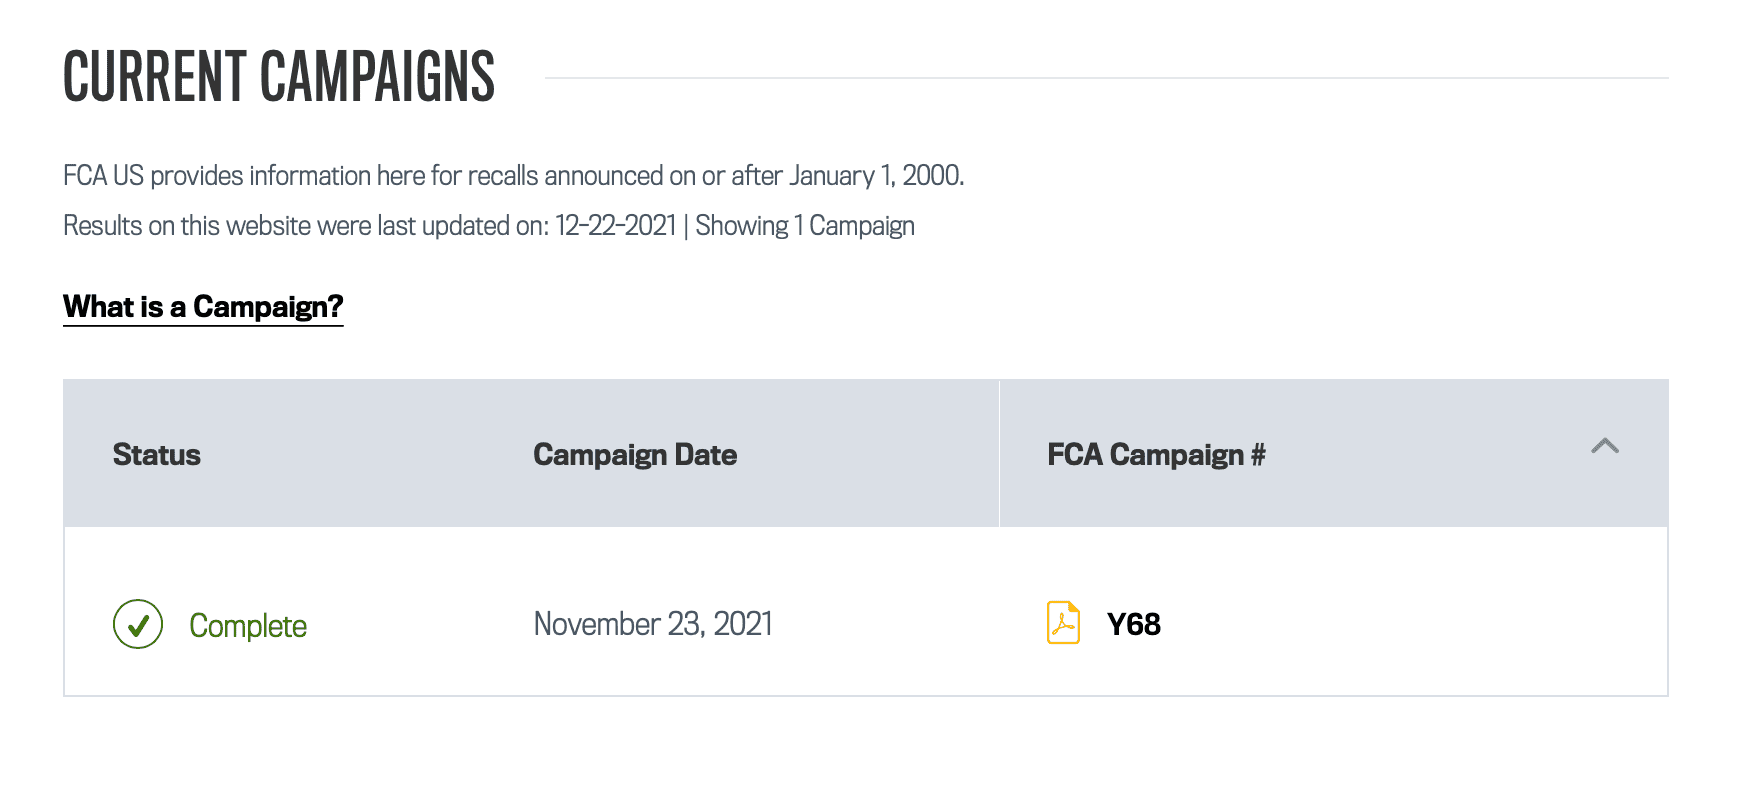The height and width of the screenshot is (788, 1740).
Task: Open the What is a Campaign? link
Action: [203, 307]
